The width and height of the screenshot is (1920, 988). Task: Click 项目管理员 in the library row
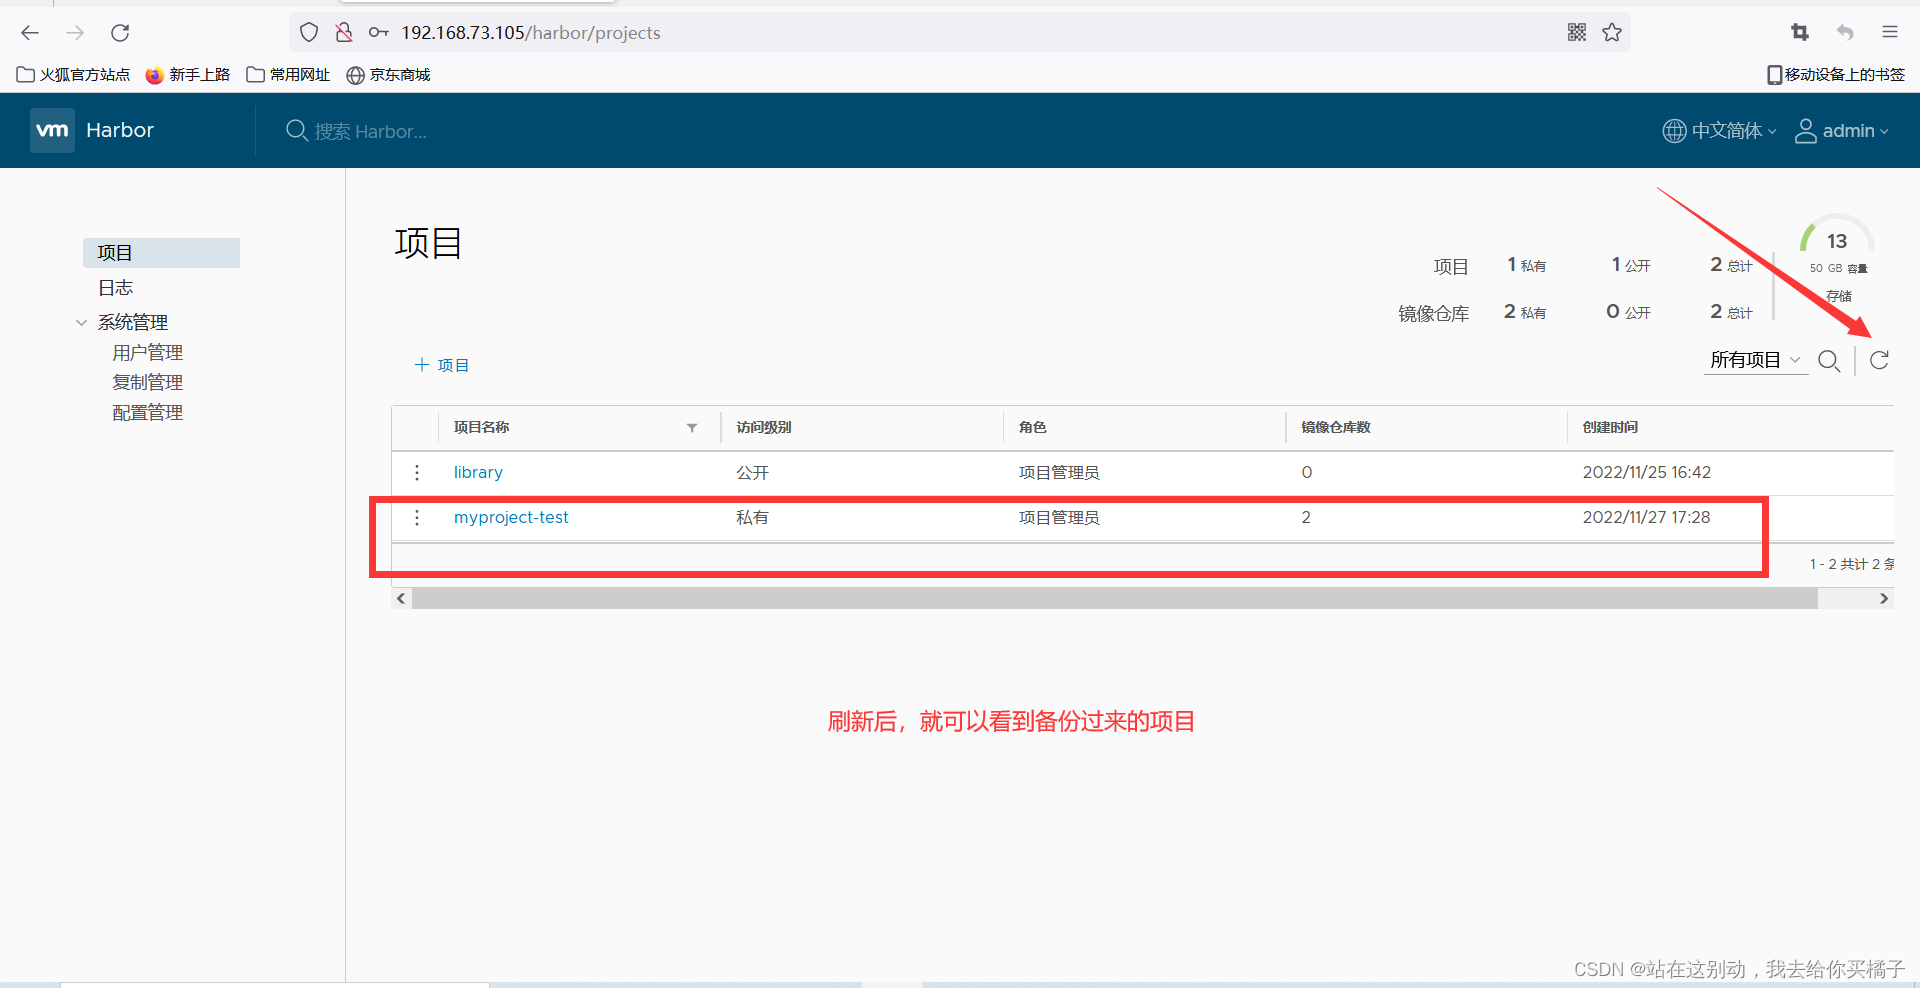point(1059,472)
